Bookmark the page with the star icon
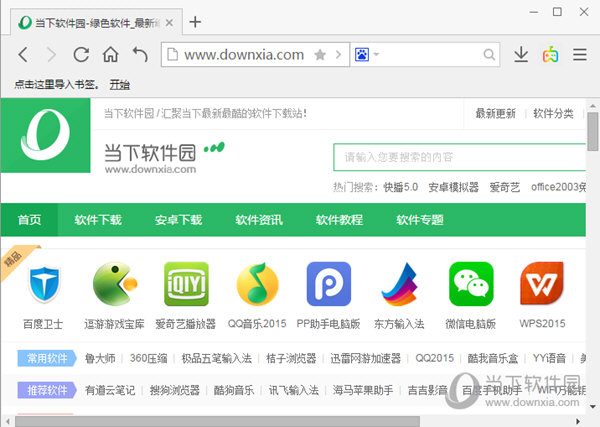 (x=320, y=55)
